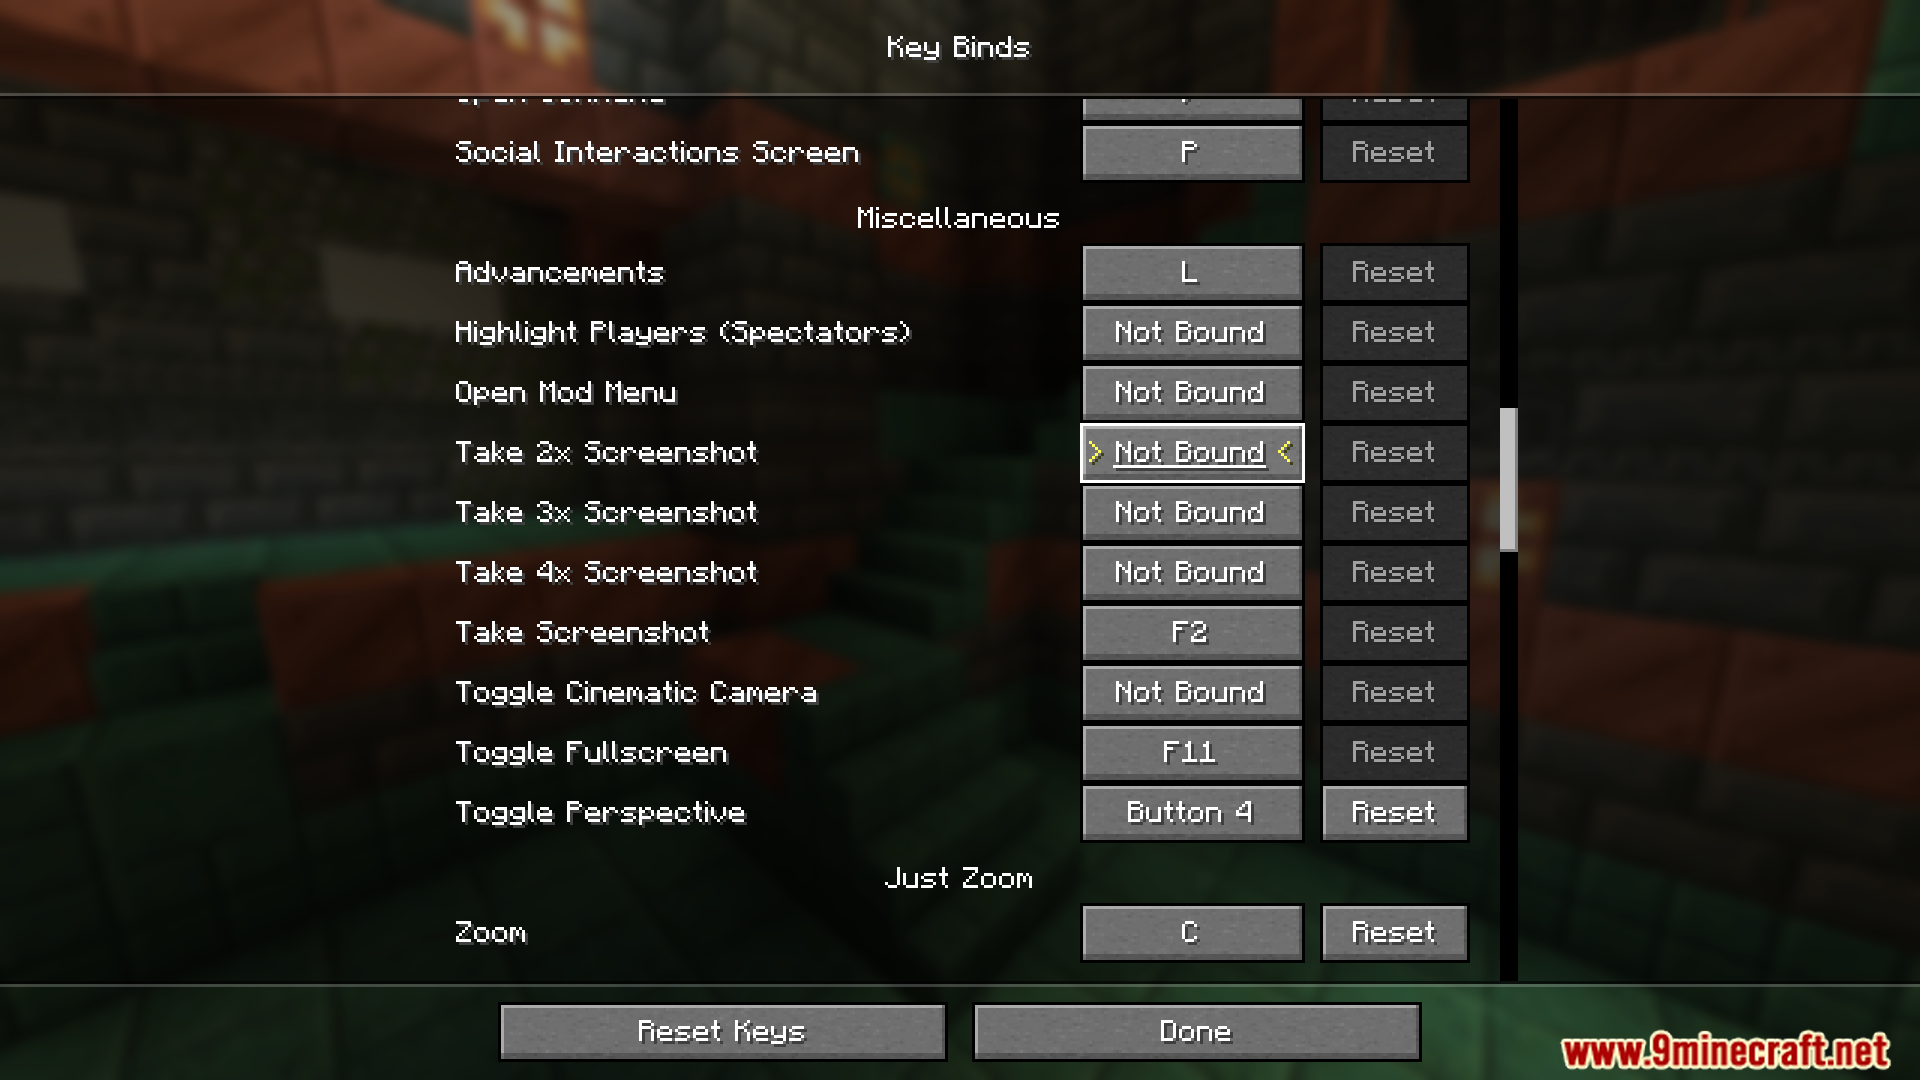
Task: Set key for Take 3x Screenshot
Action: click(x=1192, y=512)
